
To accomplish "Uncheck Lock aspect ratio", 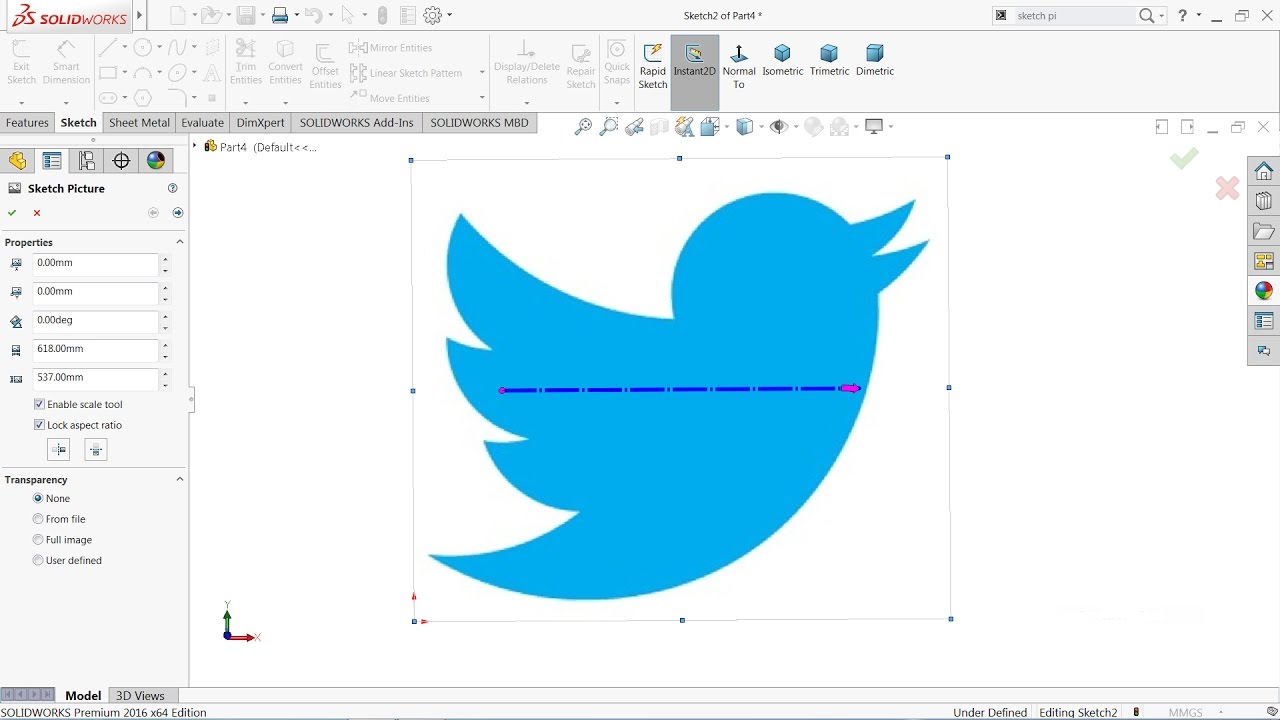I will (39, 425).
